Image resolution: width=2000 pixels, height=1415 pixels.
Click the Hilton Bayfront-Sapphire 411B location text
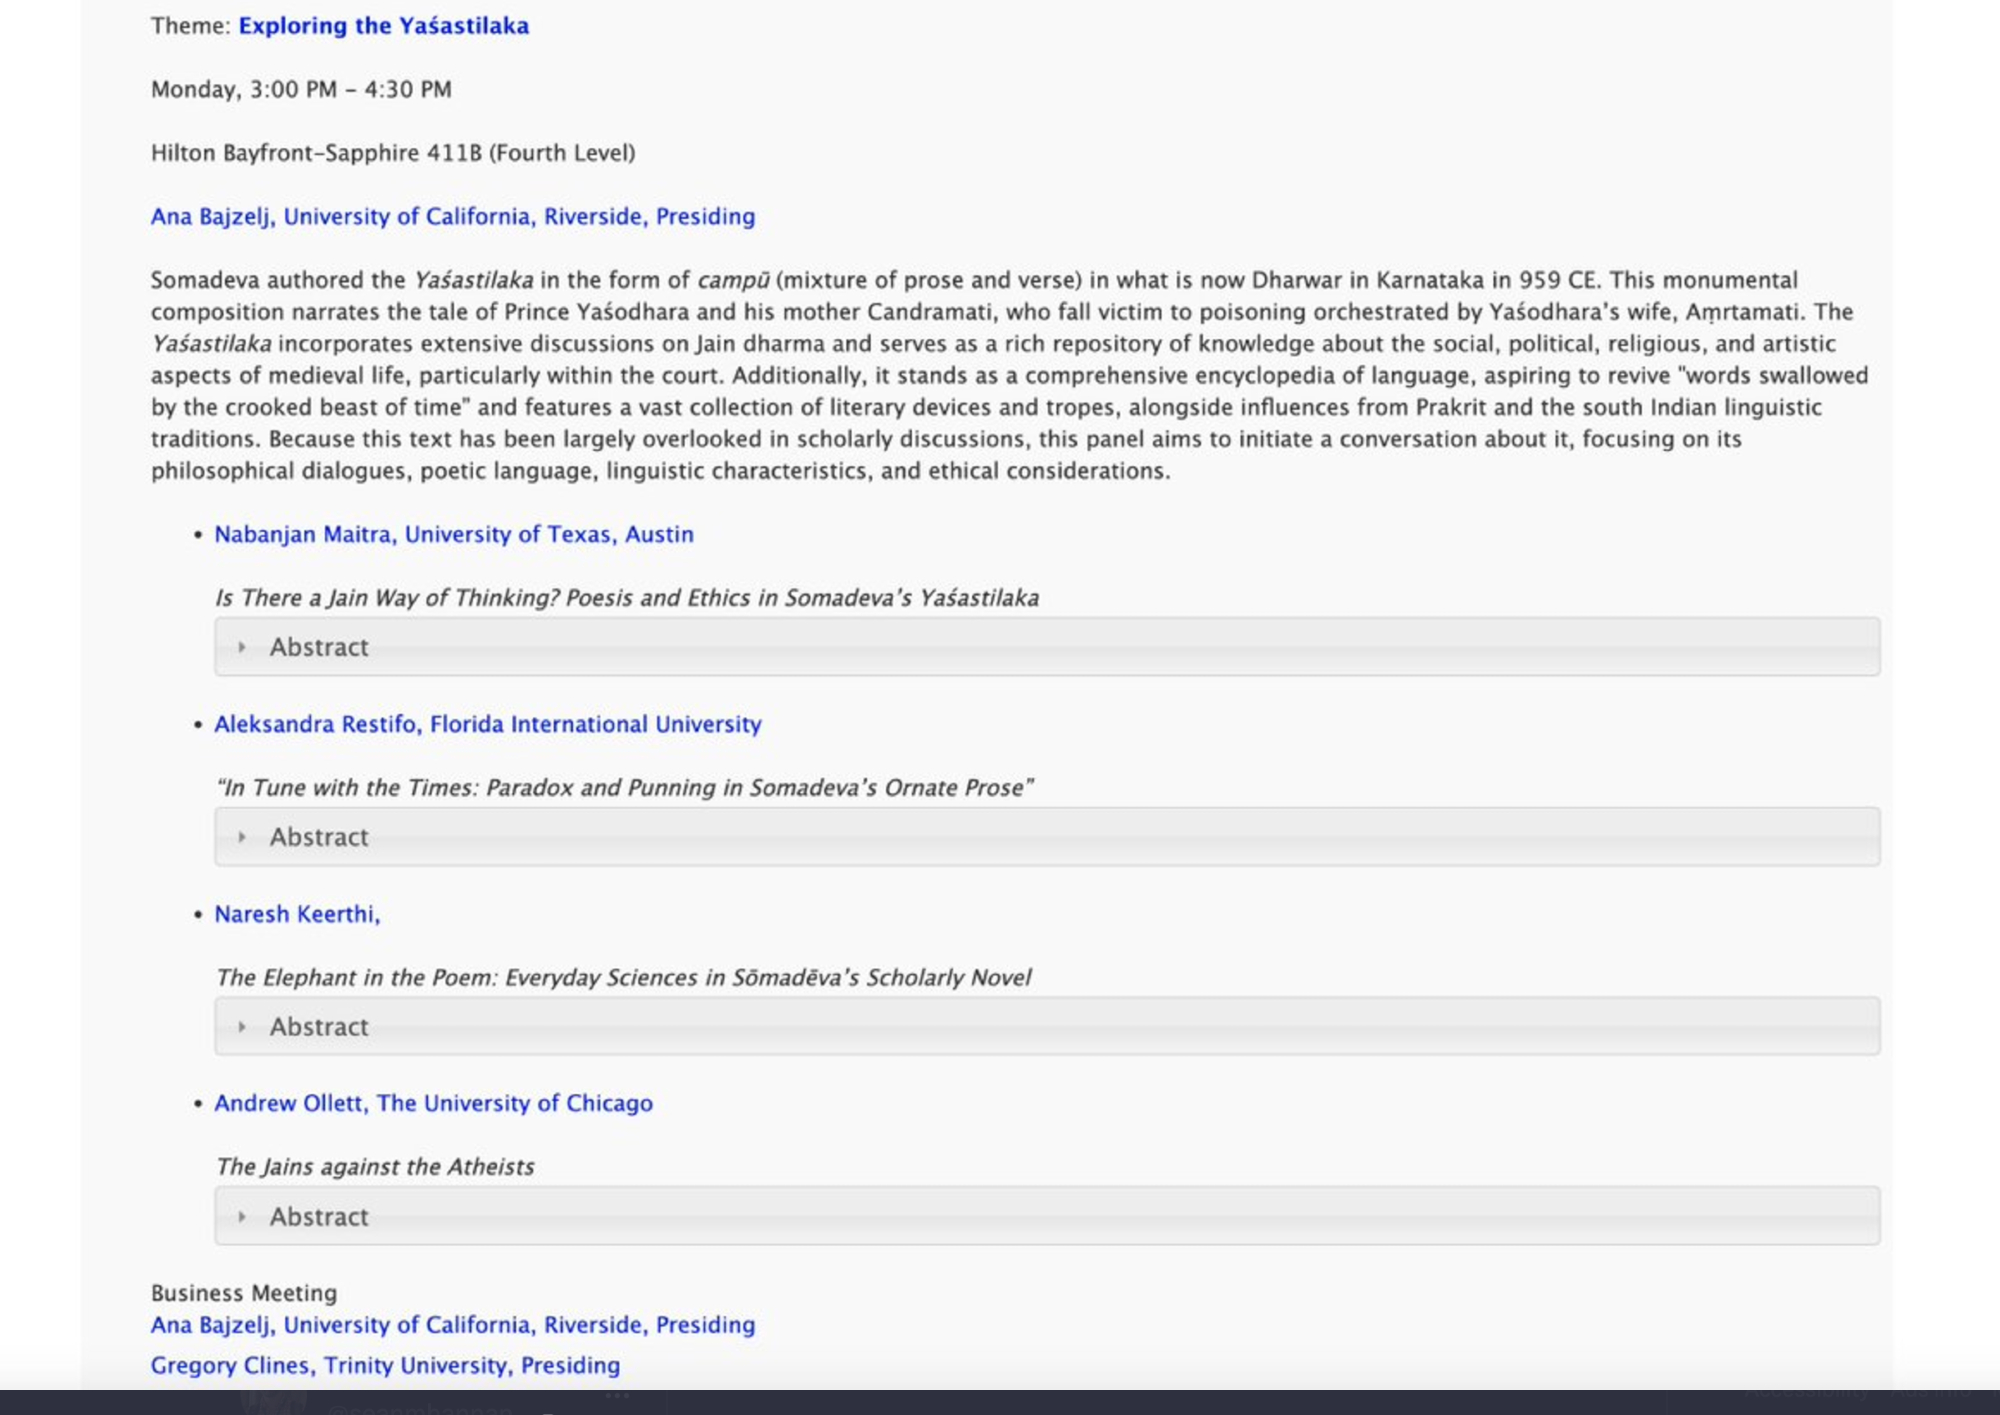[392, 153]
